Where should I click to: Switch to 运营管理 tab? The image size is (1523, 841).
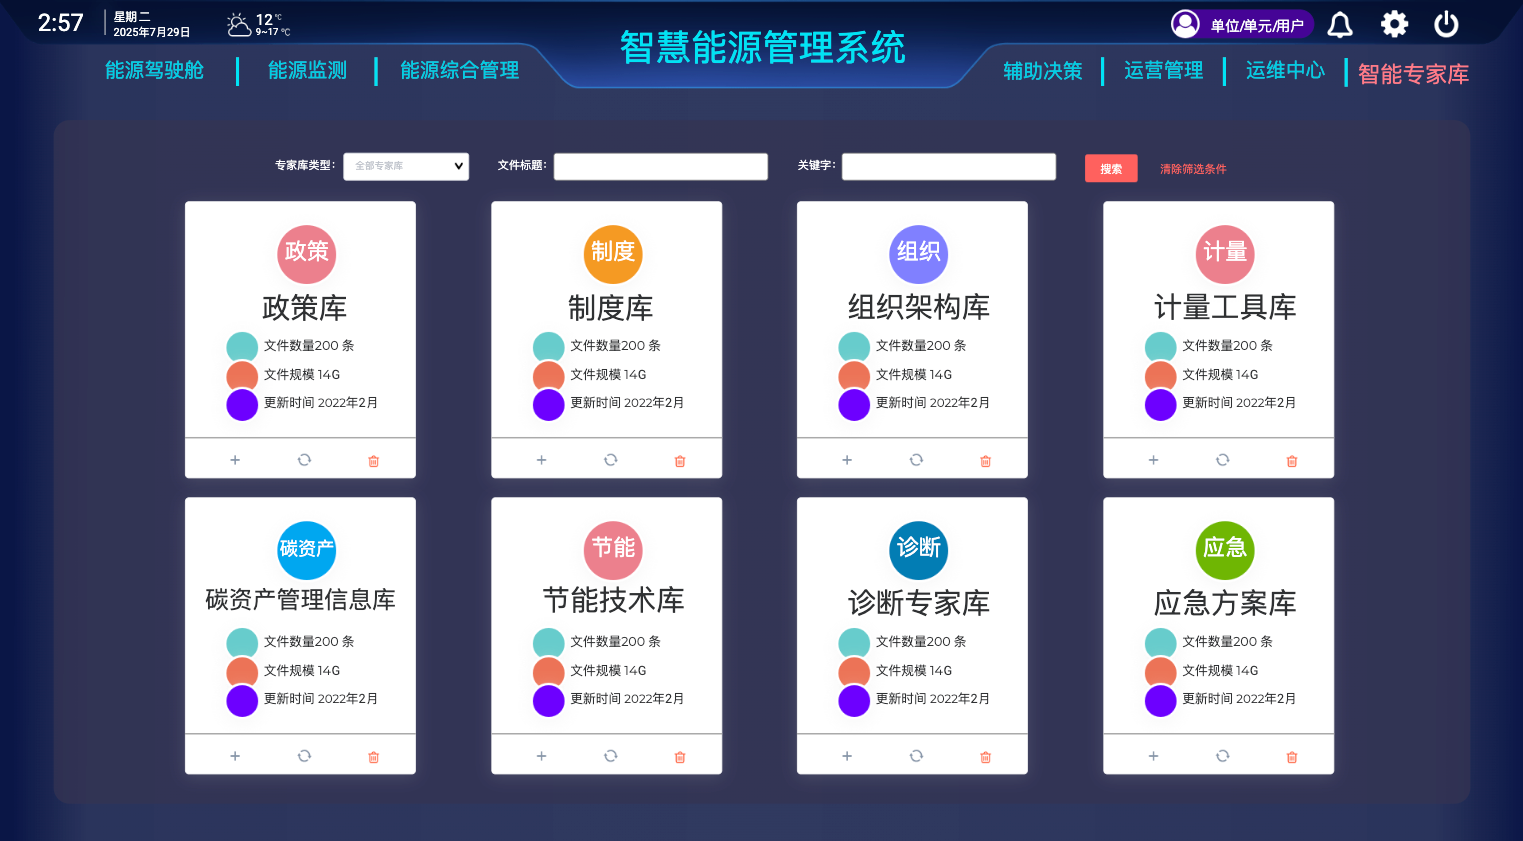point(1164,70)
